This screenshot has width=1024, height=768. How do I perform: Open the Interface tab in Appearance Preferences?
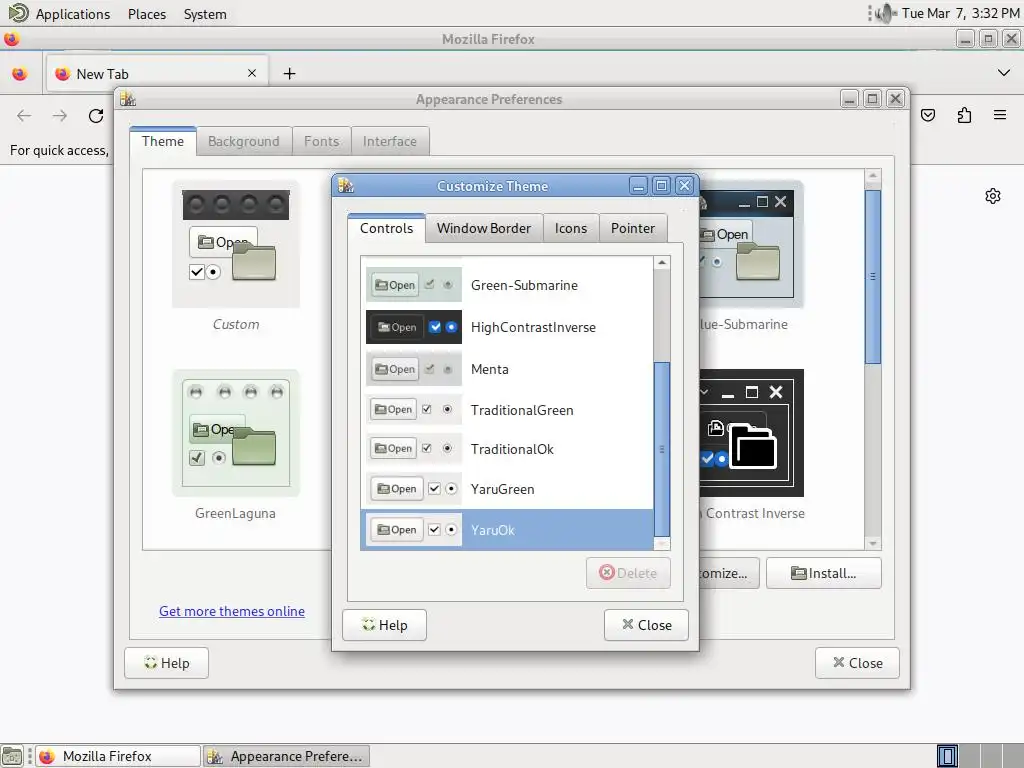390,142
